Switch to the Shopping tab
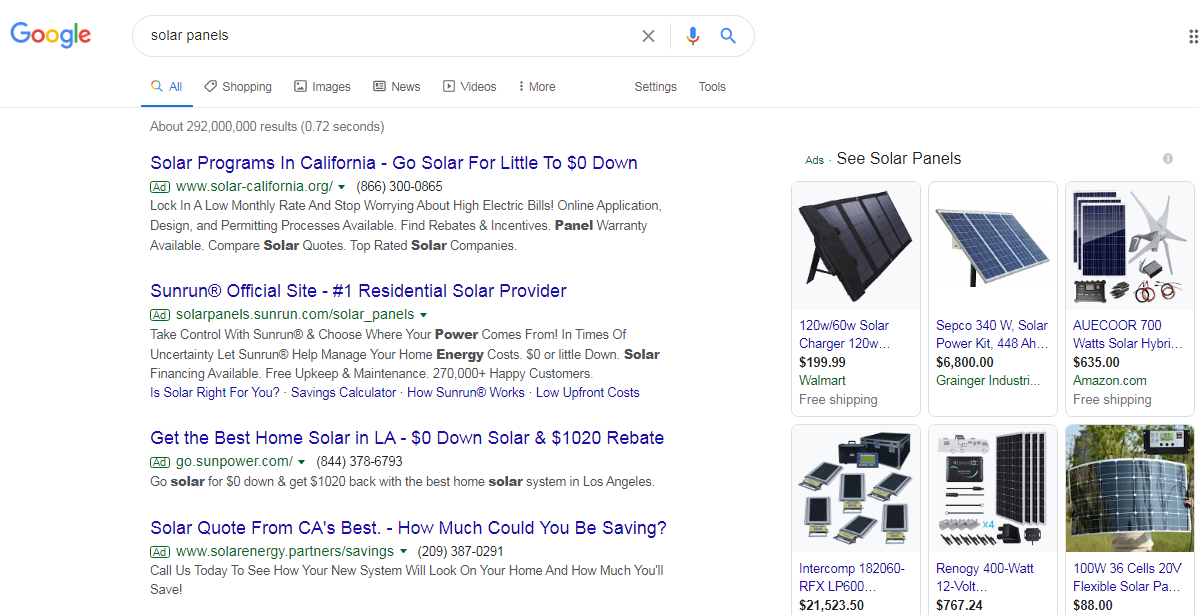The width and height of the screenshot is (1199, 615). point(238,86)
